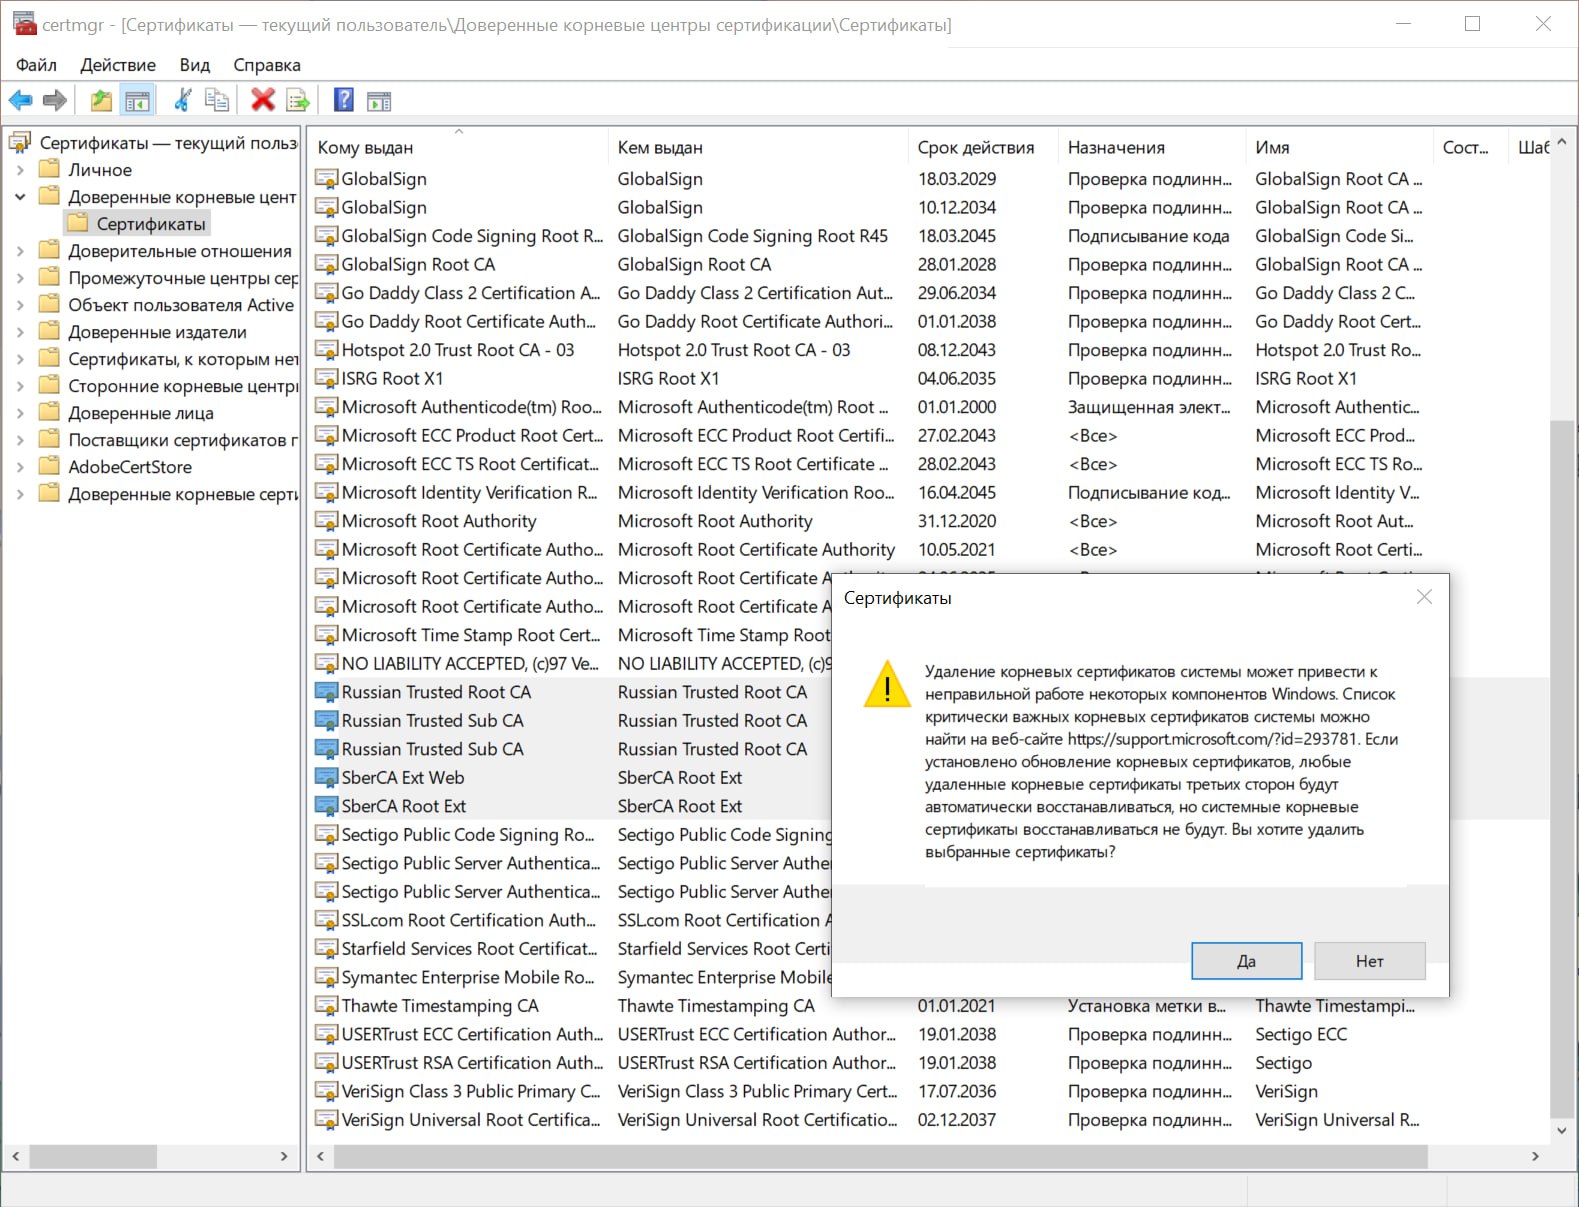This screenshot has width=1579, height=1207.
Task: Open the Файл menu
Action: [36, 65]
